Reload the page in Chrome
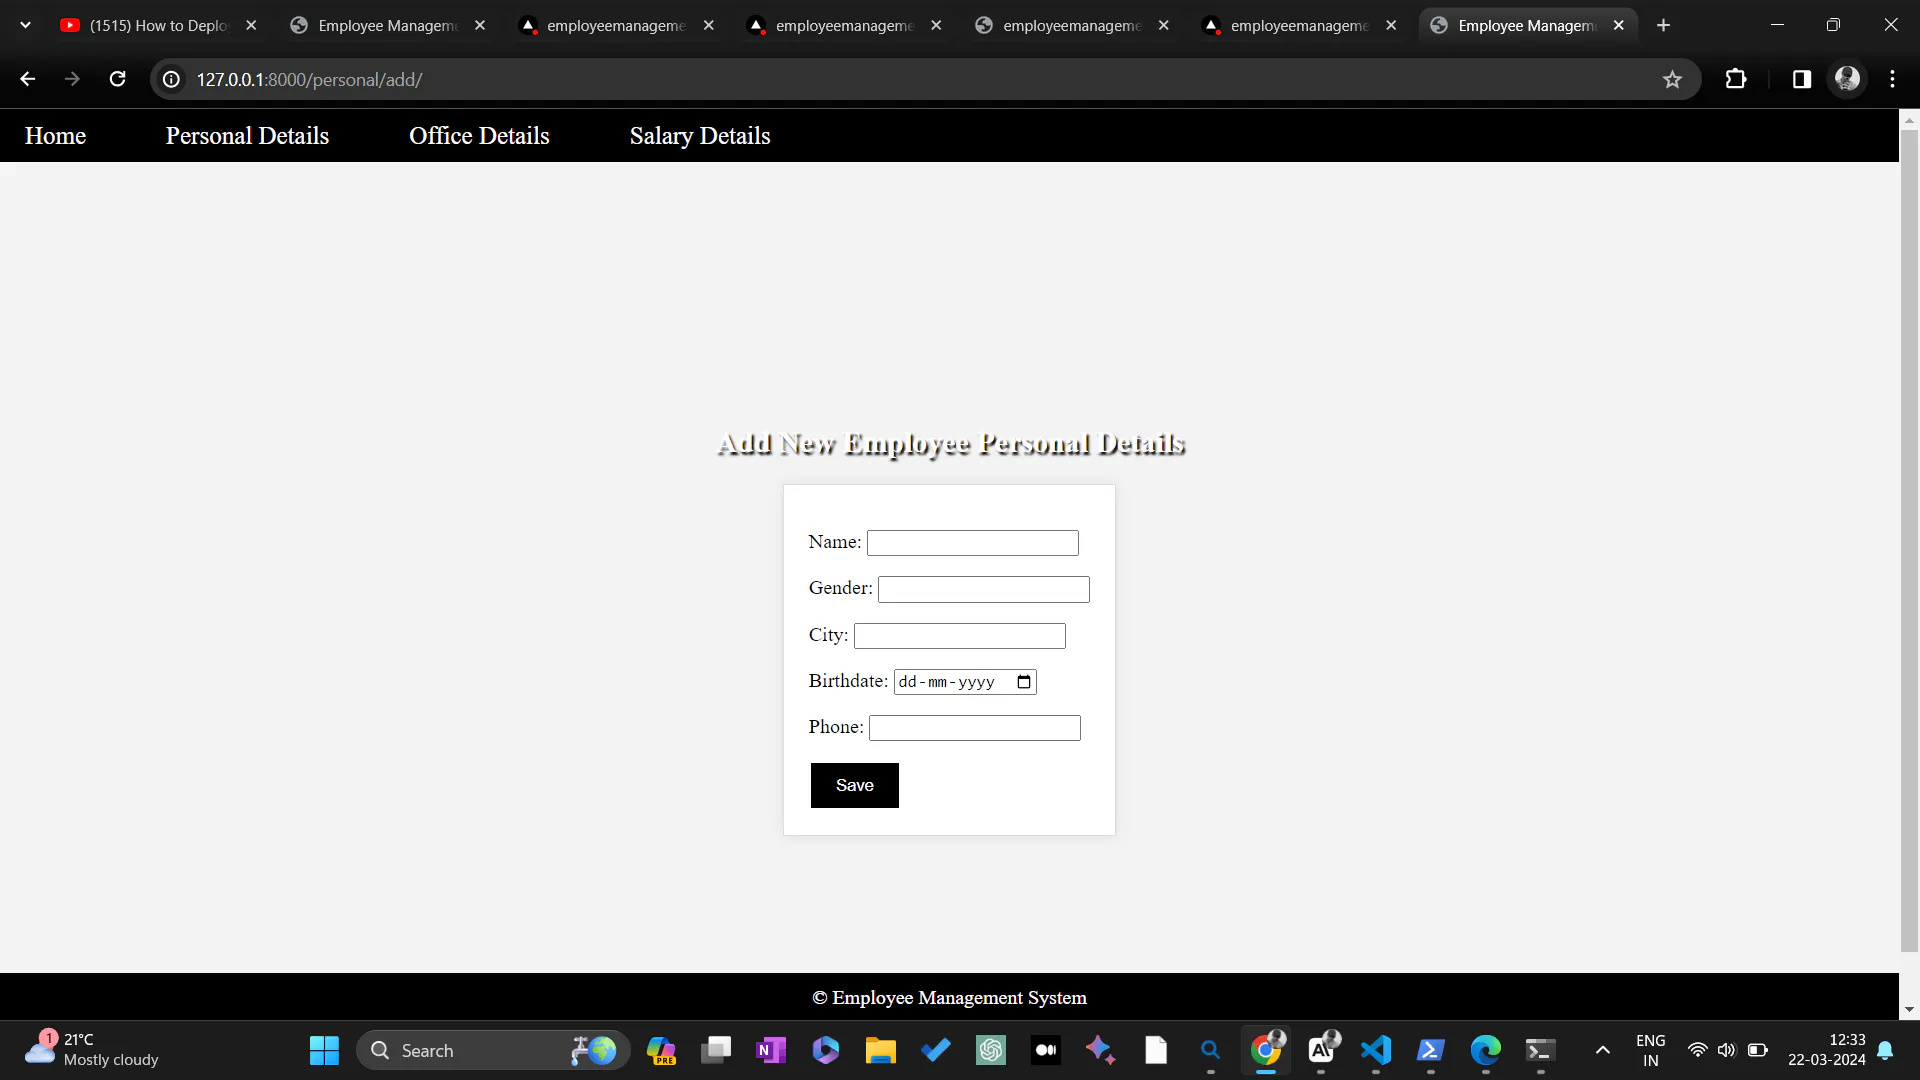This screenshot has width=1920, height=1080. point(117,79)
